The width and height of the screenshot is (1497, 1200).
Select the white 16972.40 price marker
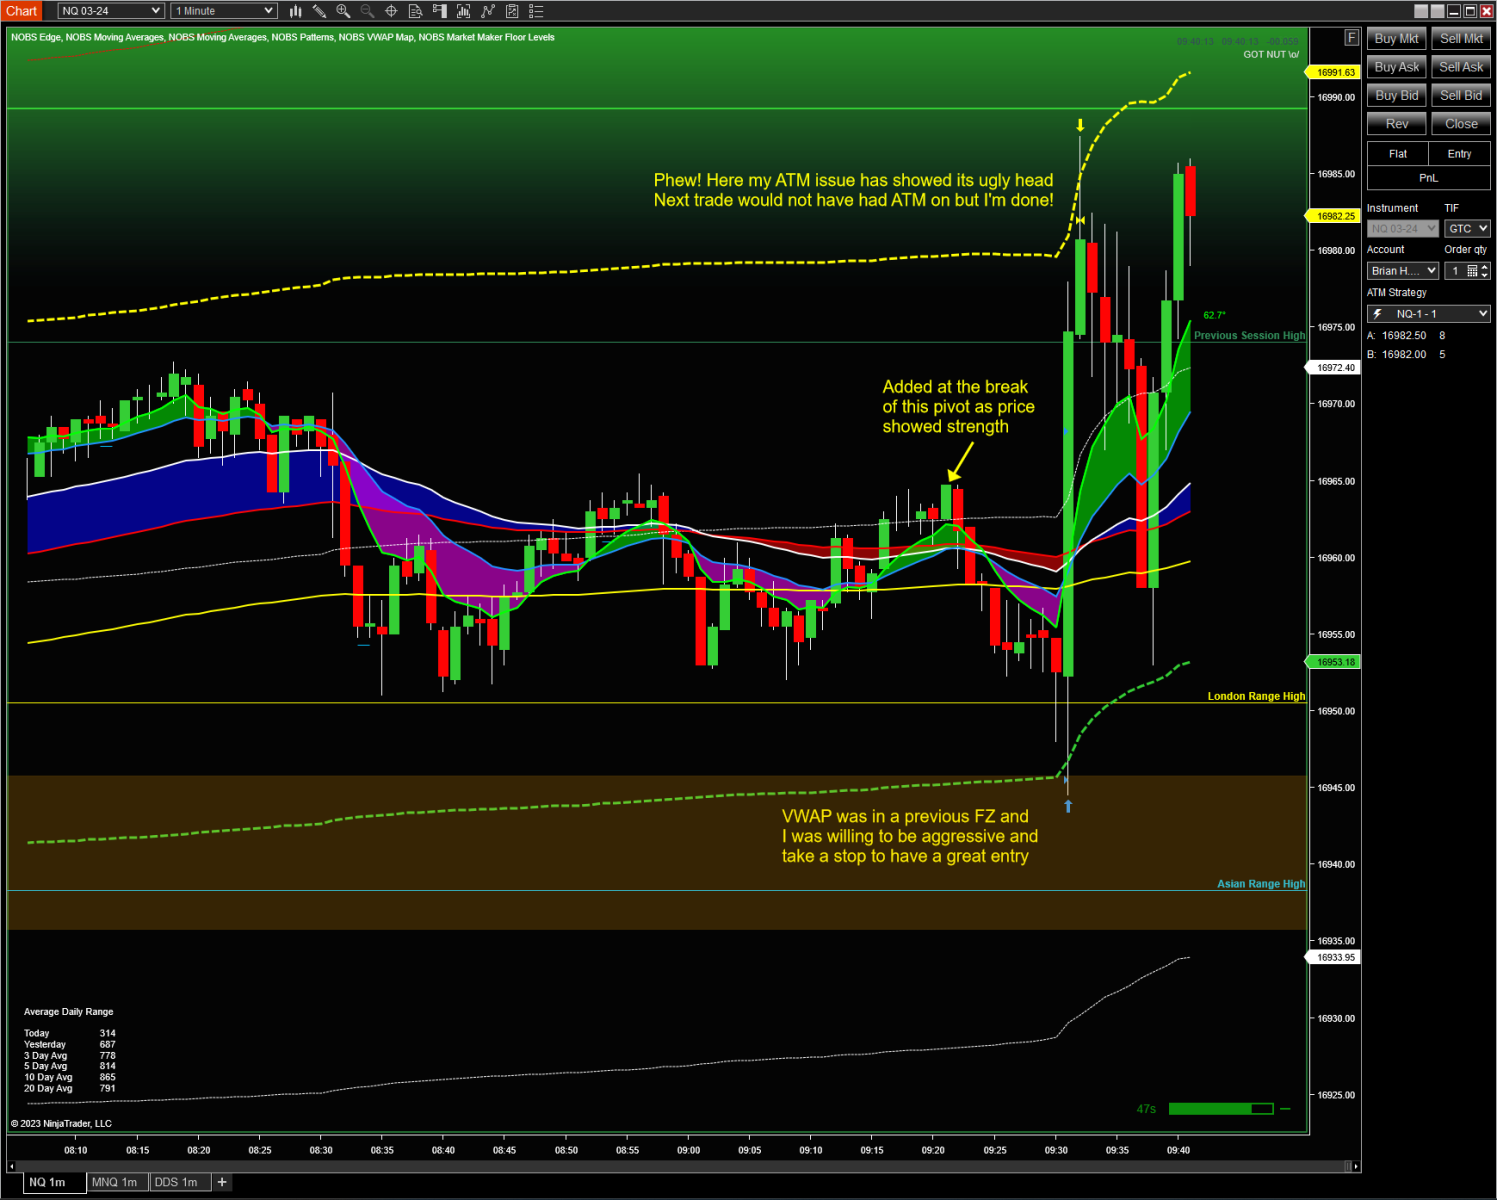coord(1333,368)
